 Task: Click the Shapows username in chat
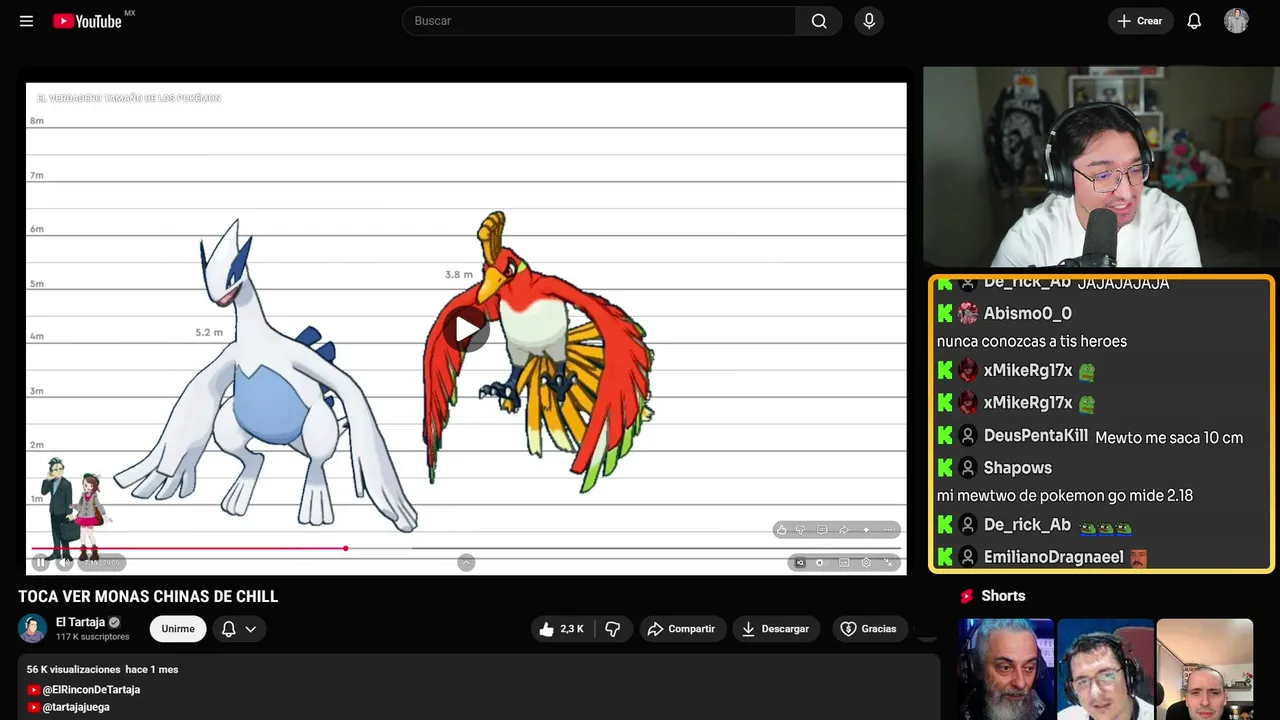point(1018,467)
